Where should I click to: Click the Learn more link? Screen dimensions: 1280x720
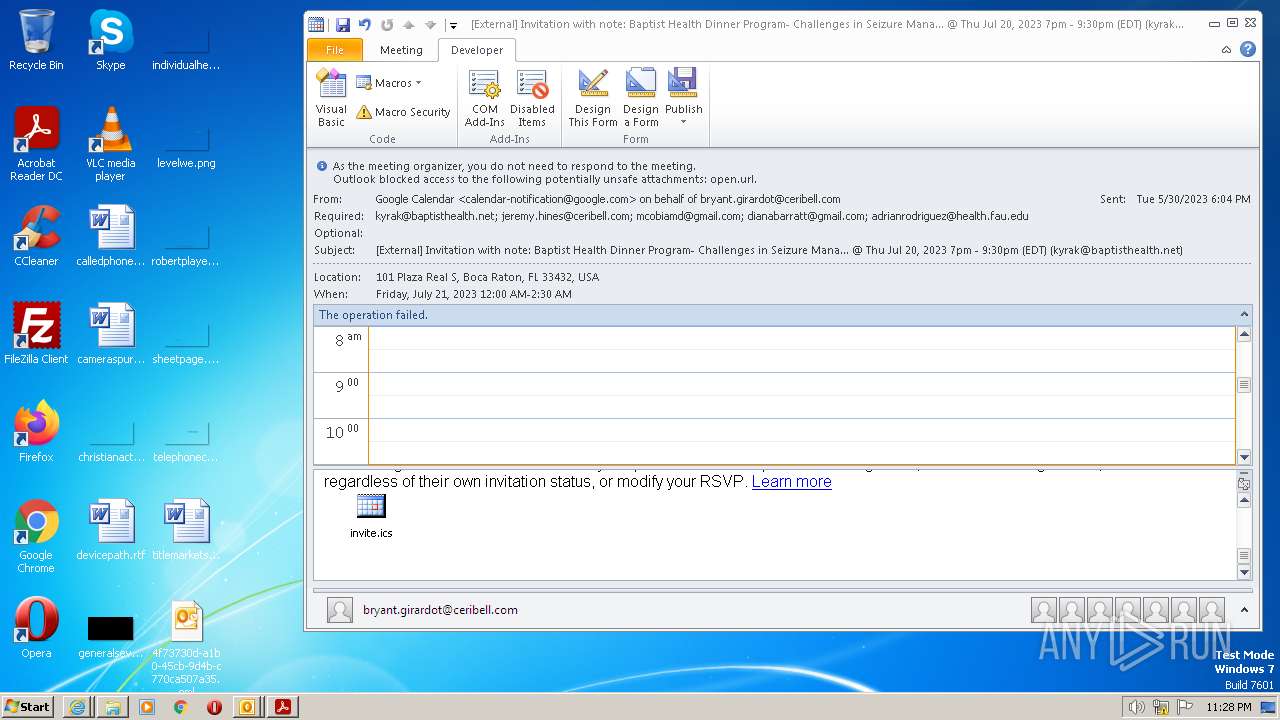(791, 481)
